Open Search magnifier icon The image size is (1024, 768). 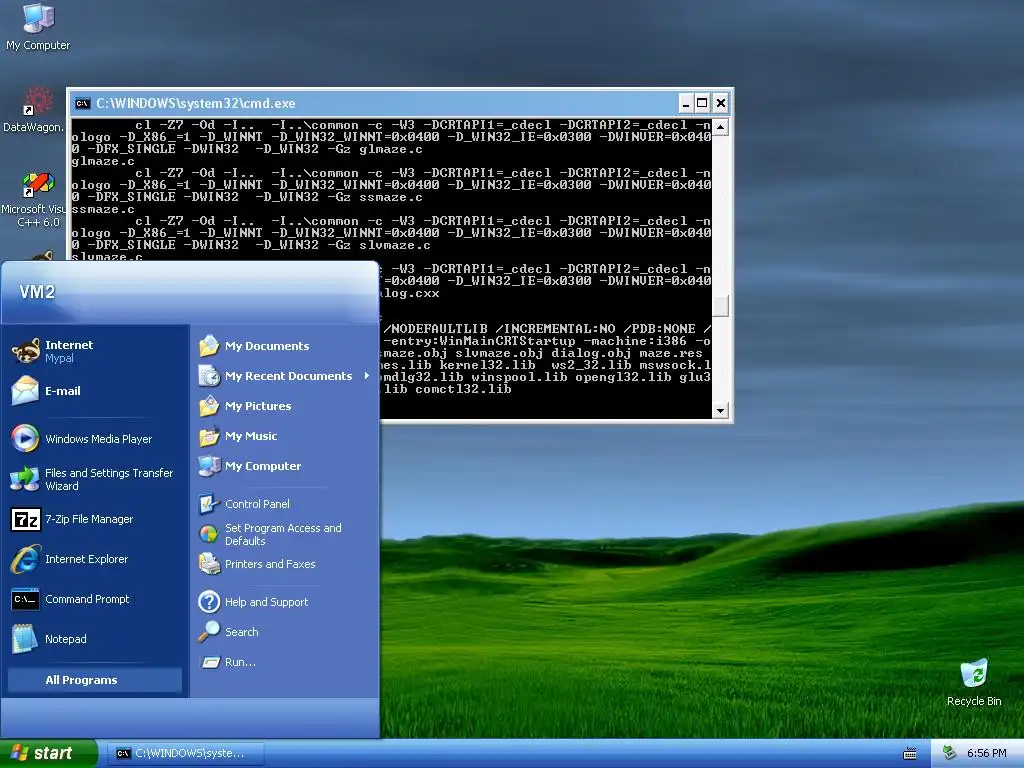(209, 632)
